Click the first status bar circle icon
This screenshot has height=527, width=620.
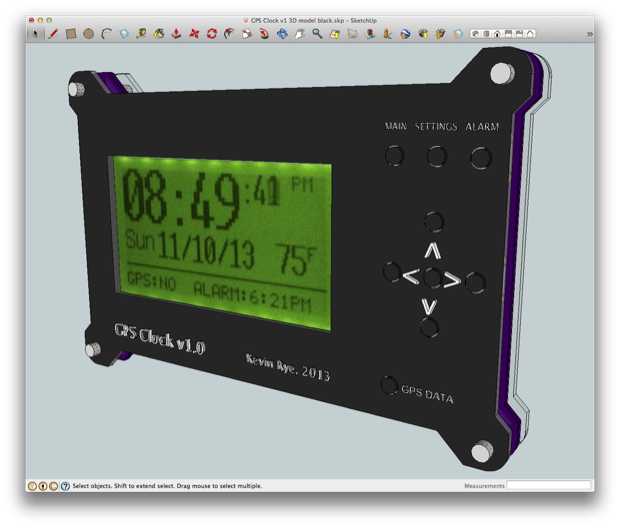tap(33, 486)
